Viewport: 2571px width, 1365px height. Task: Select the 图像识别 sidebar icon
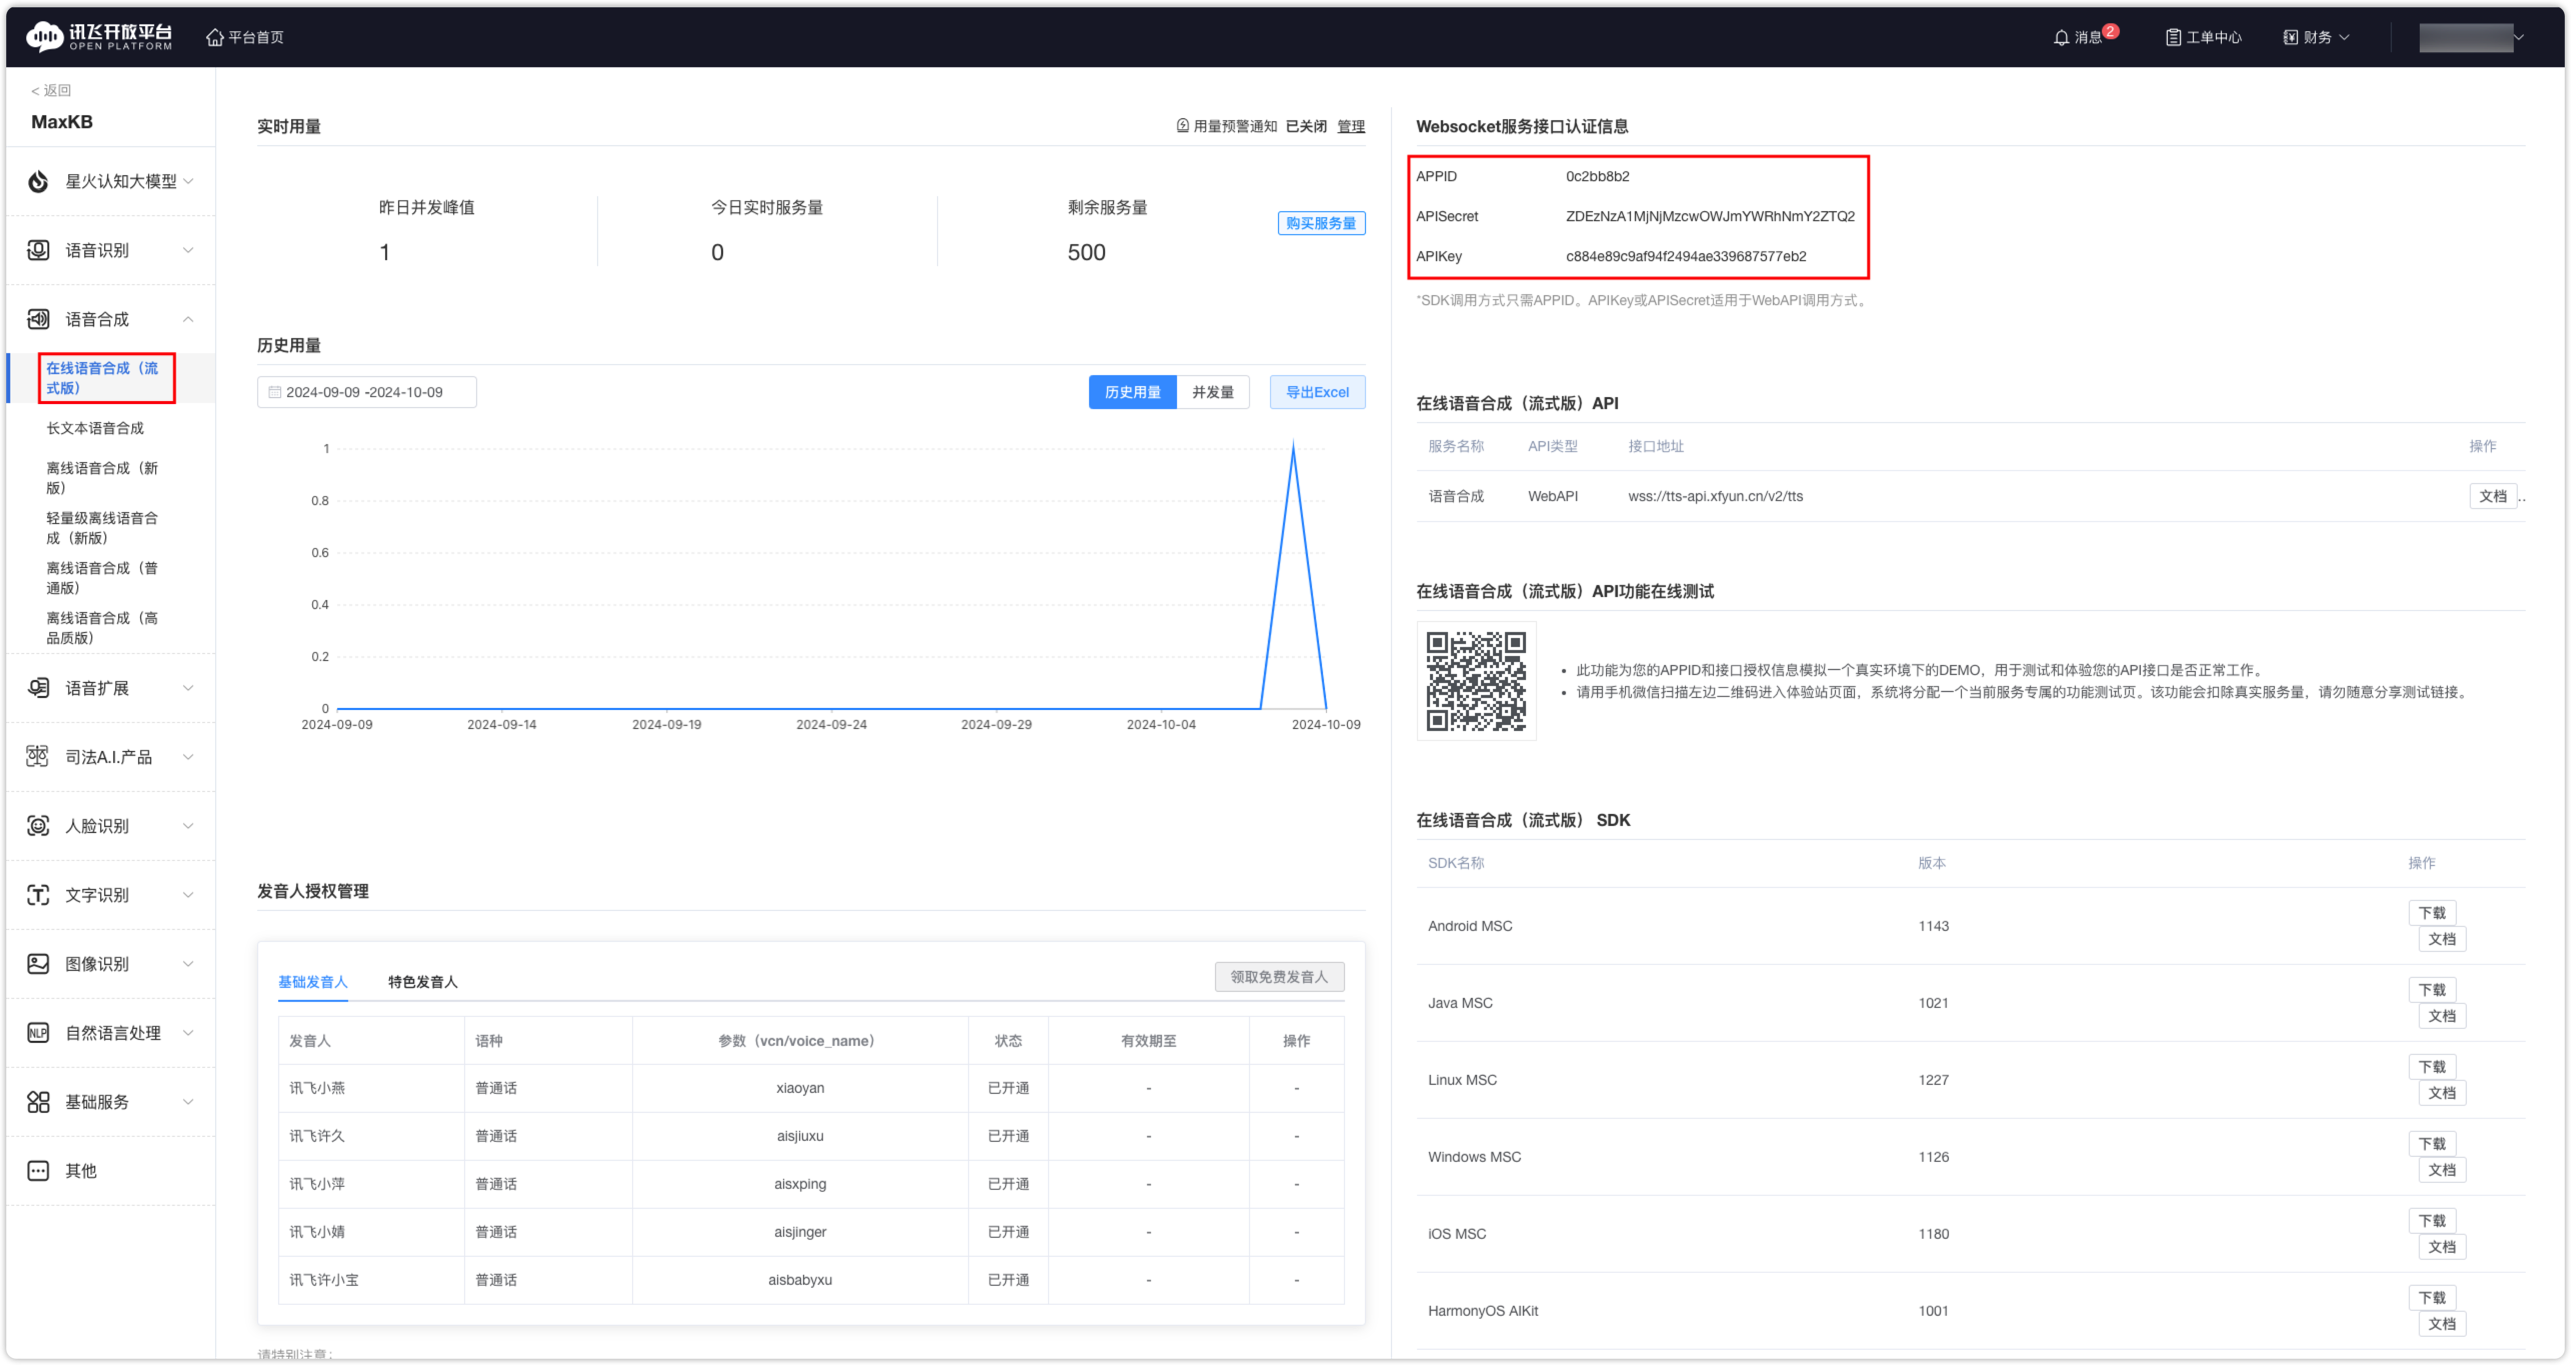click(x=37, y=963)
